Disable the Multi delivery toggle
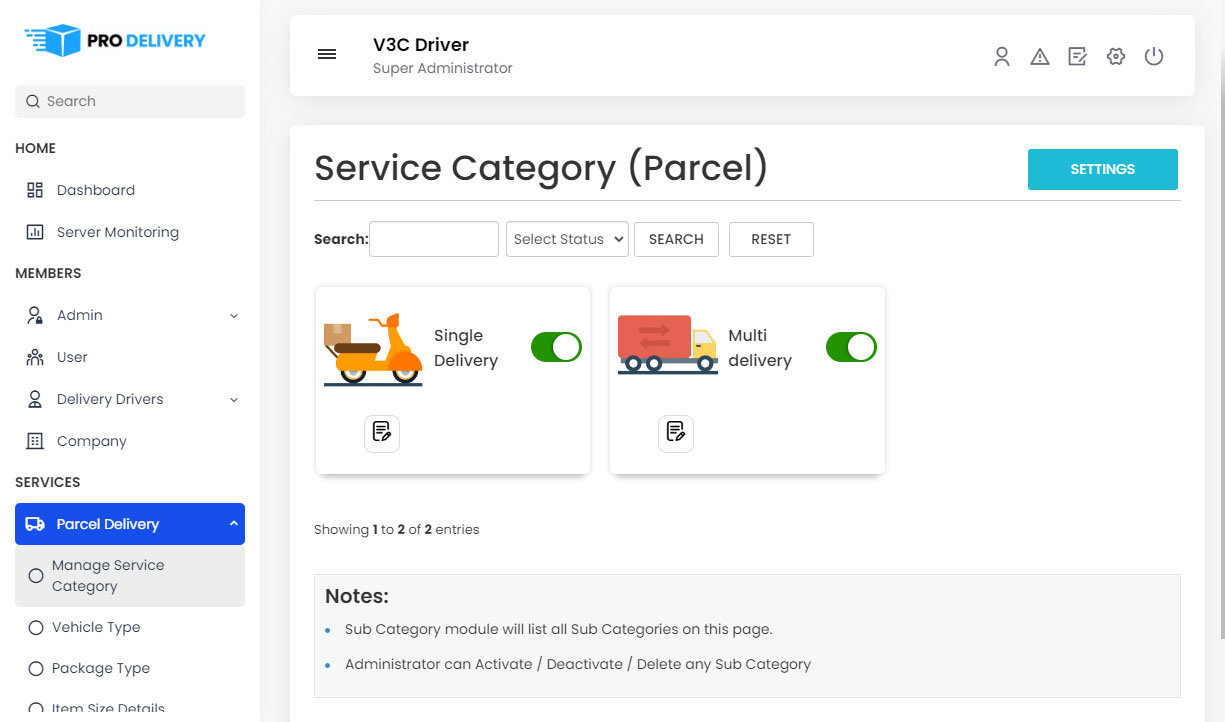 (851, 347)
